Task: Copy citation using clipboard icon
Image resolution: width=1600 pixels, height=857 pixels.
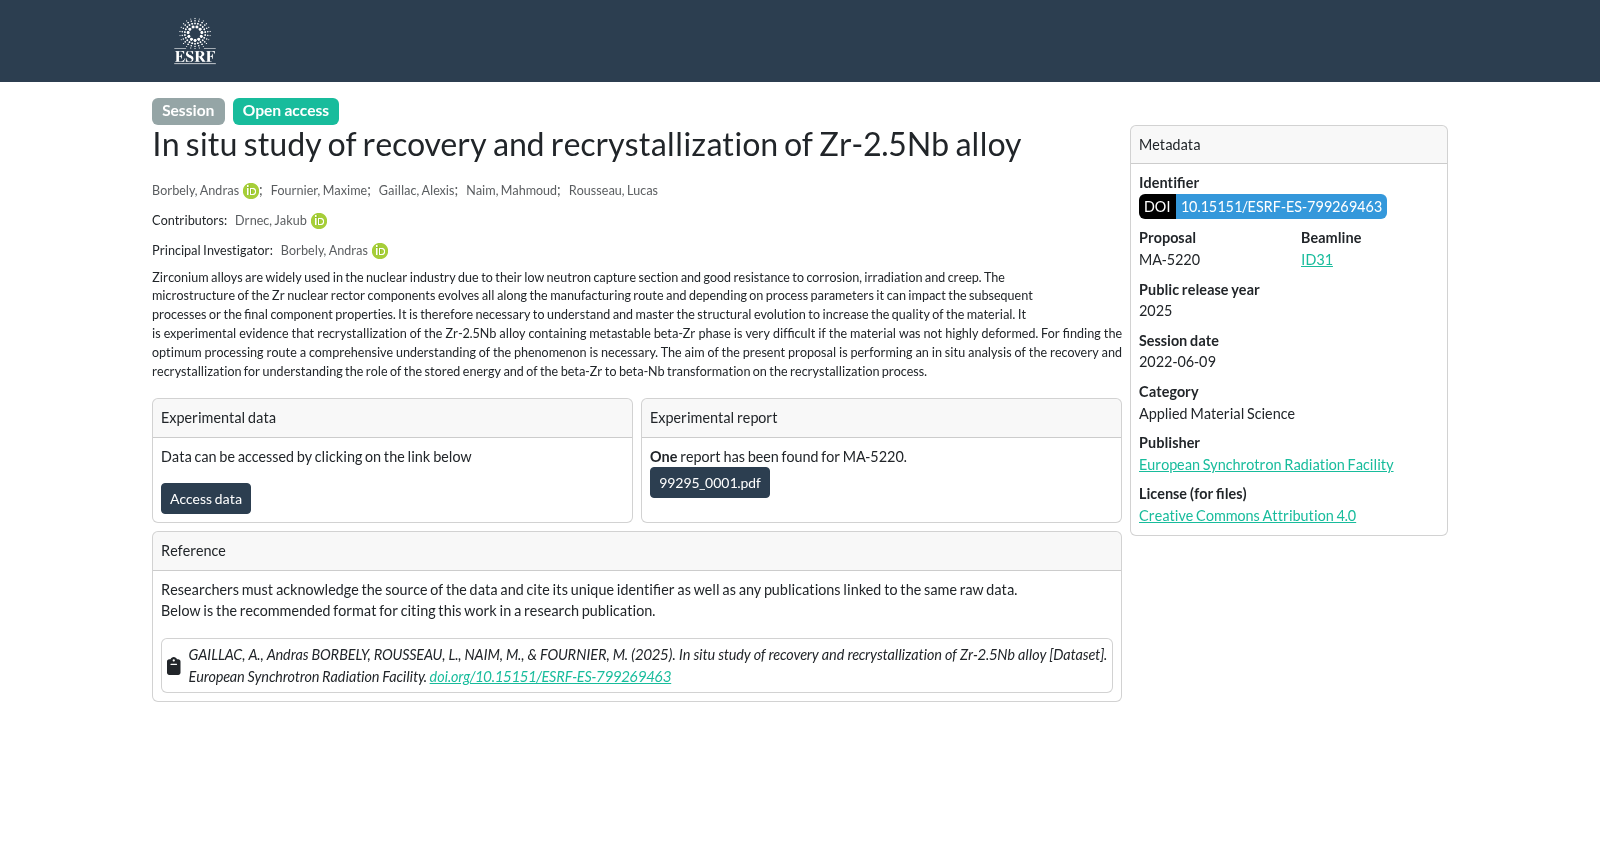Action: [173, 666]
